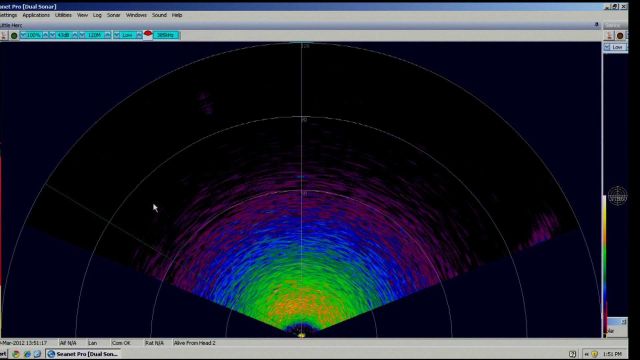Viewport: 640px width, 360px height.
Task: Open the Sonar menu
Action: point(113,15)
